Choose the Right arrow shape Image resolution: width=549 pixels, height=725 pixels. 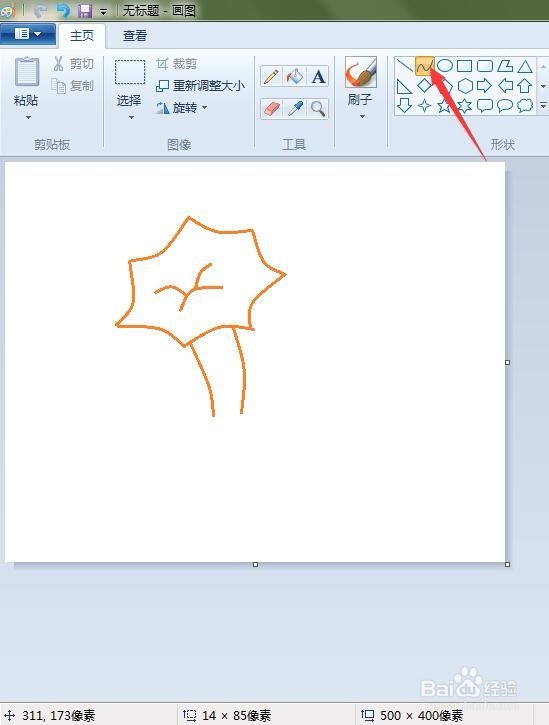[485, 86]
